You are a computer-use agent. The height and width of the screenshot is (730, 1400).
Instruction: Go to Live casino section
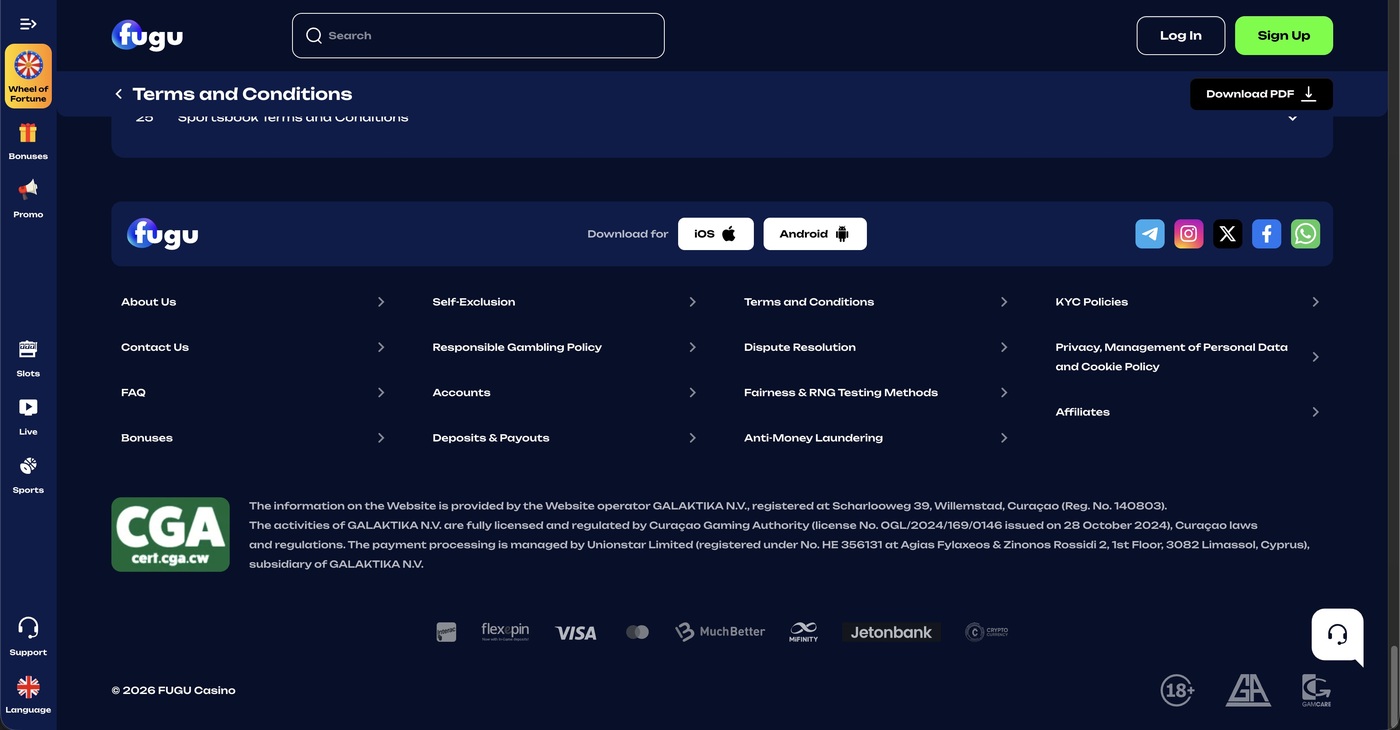(x=28, y=417)
